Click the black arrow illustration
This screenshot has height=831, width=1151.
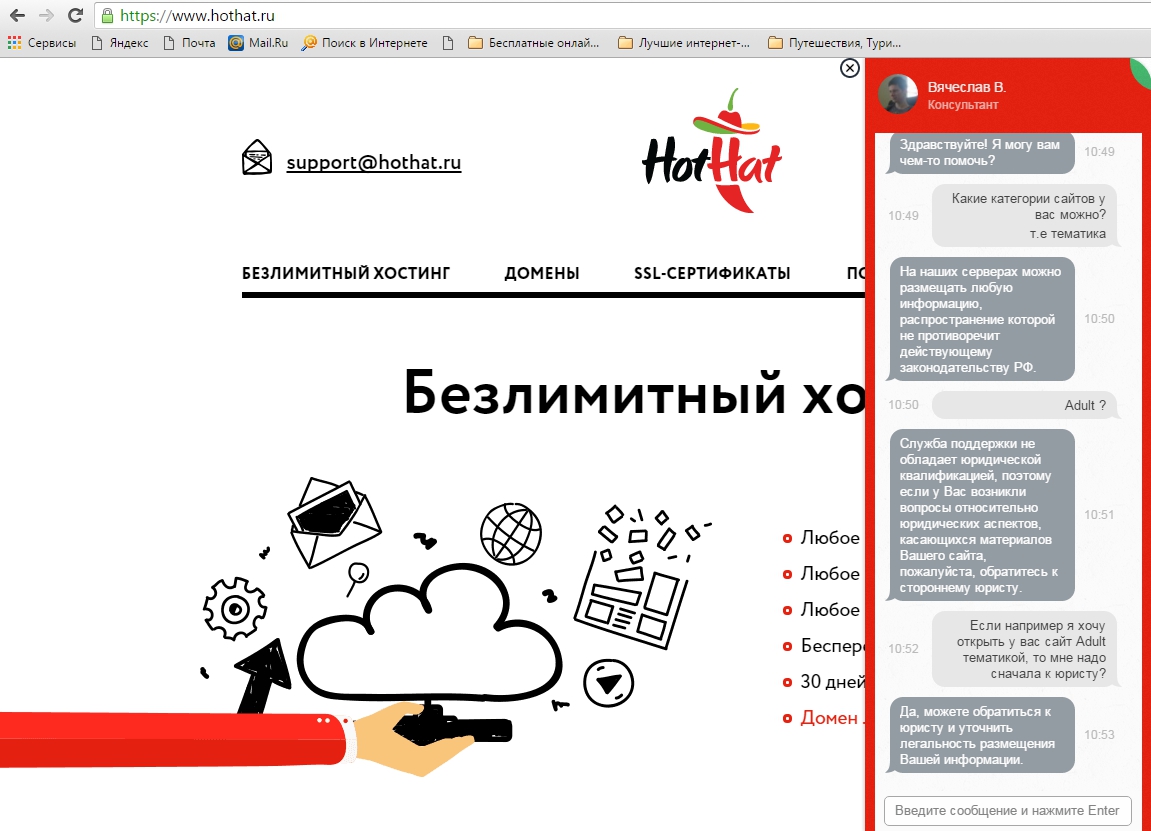coord(263,675)
